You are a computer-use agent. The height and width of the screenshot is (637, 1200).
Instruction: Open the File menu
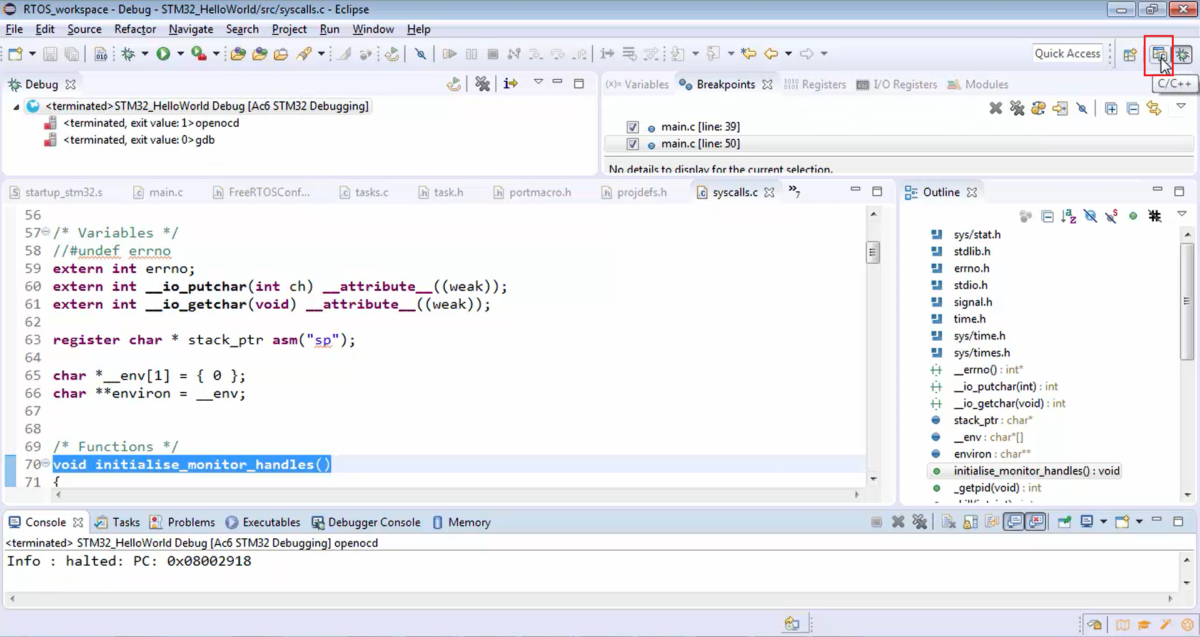tap(14, 29)
